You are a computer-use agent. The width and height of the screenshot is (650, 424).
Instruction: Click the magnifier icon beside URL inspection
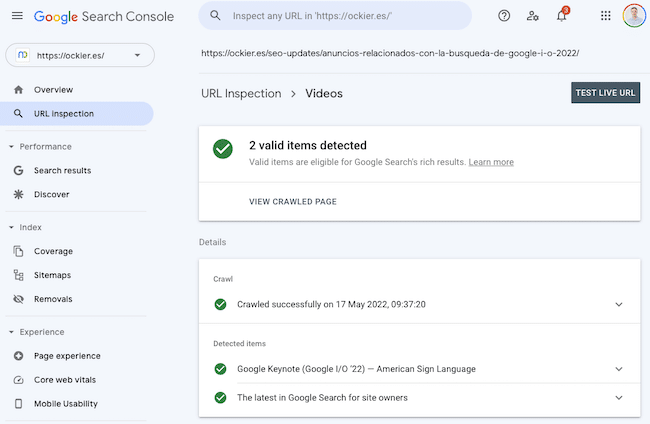pyautogui.click(x=18, y=114)
